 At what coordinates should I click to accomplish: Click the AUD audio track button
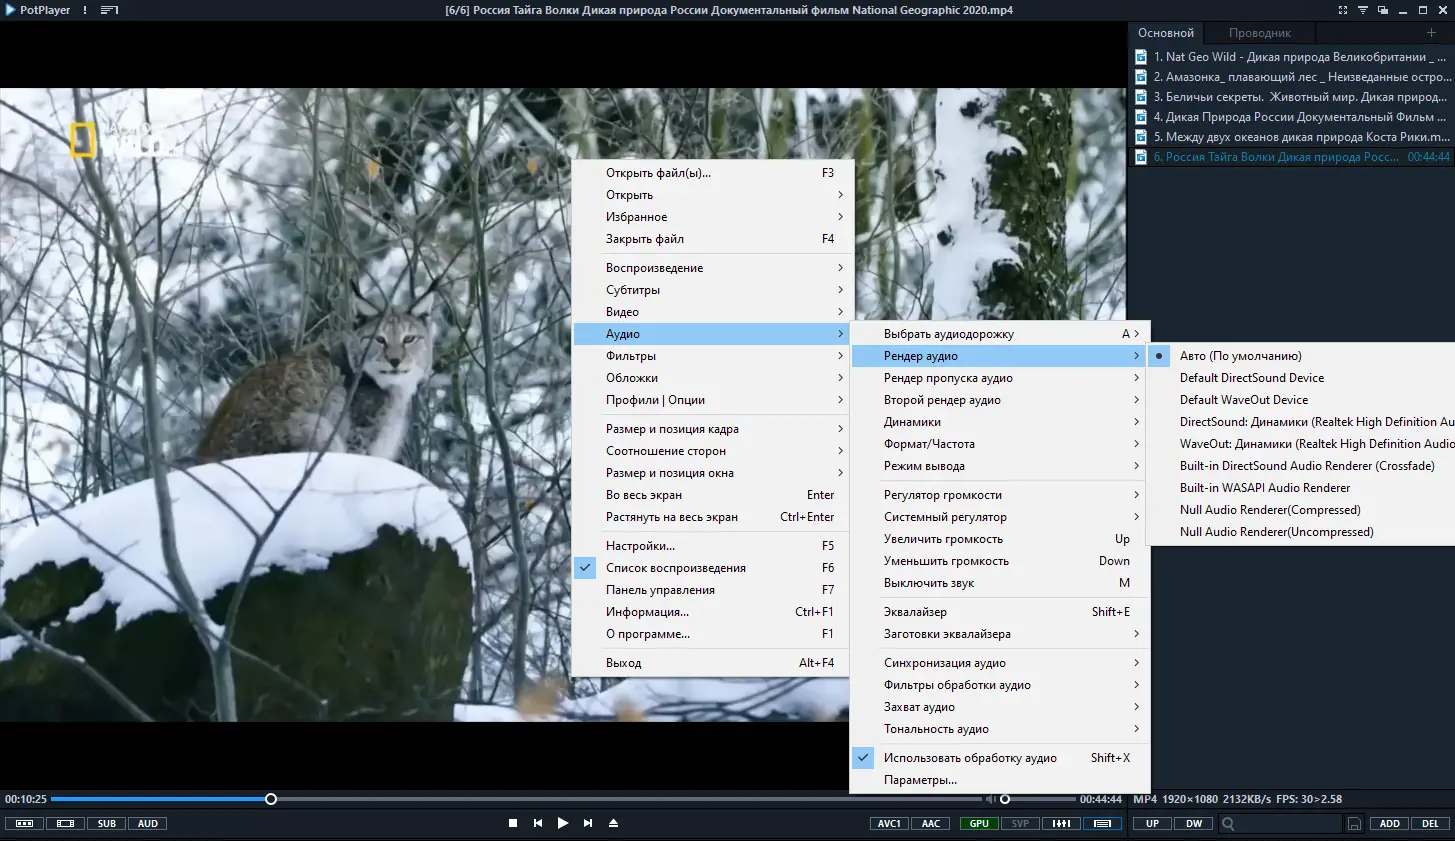pyautogui.click(x=148, y=824)
